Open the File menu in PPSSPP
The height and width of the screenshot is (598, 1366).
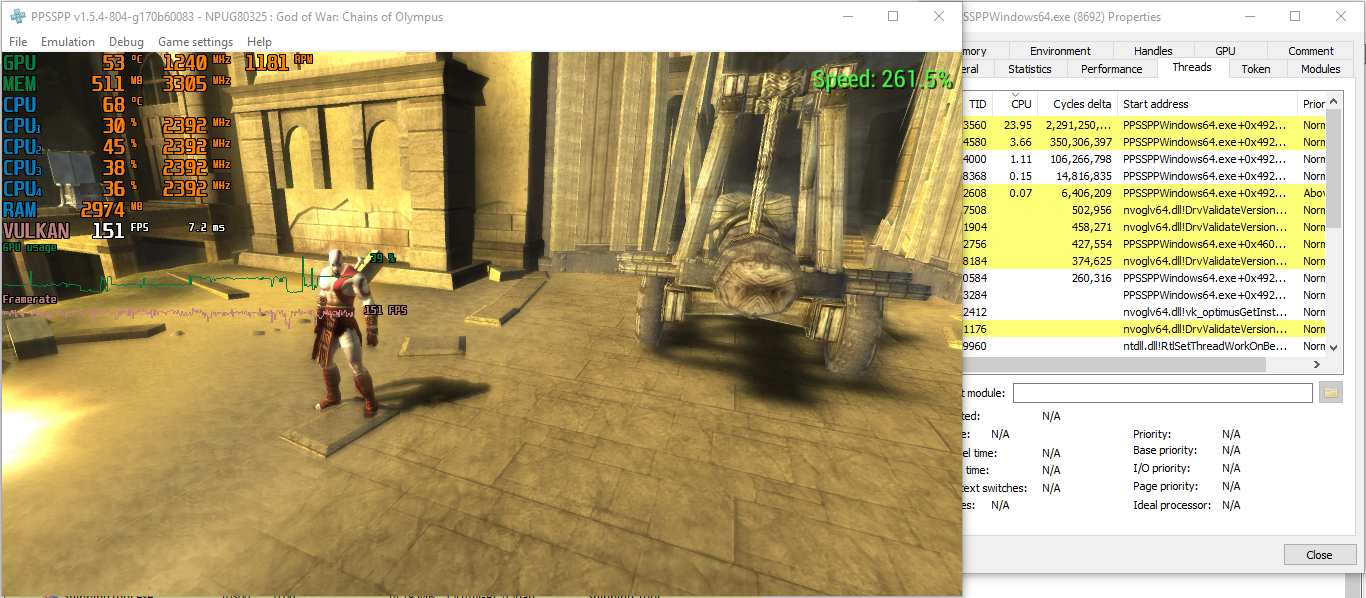tap(18, 42)
